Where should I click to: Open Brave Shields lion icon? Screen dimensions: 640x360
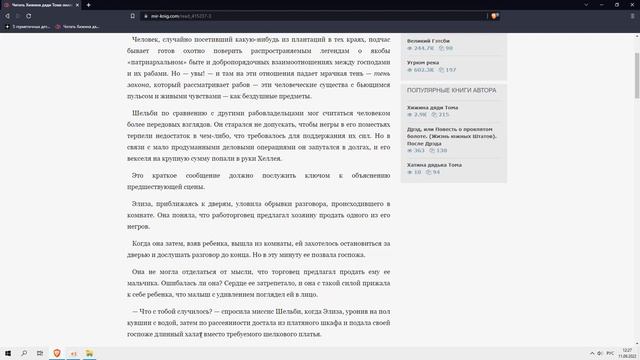[x=494, y=16]
